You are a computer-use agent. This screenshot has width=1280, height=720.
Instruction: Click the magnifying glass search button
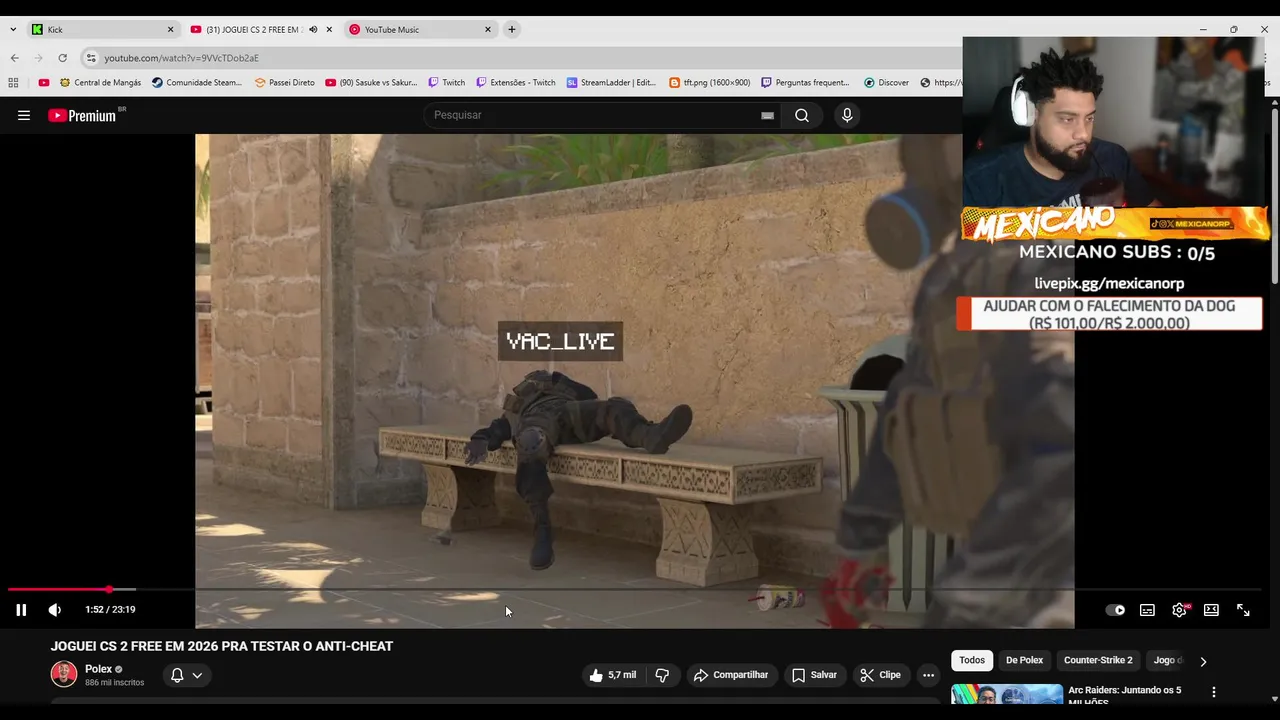[x=802, y=115]
